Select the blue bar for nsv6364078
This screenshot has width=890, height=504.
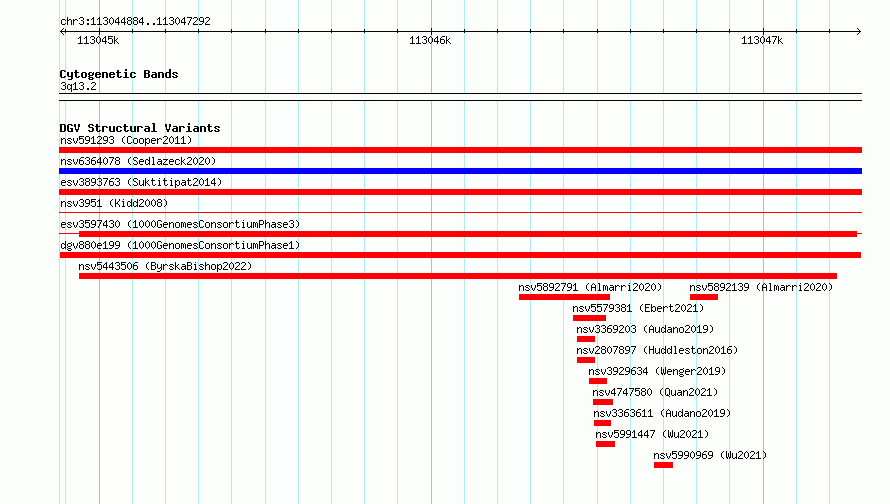pyautogui.click(x=460, y=171)
